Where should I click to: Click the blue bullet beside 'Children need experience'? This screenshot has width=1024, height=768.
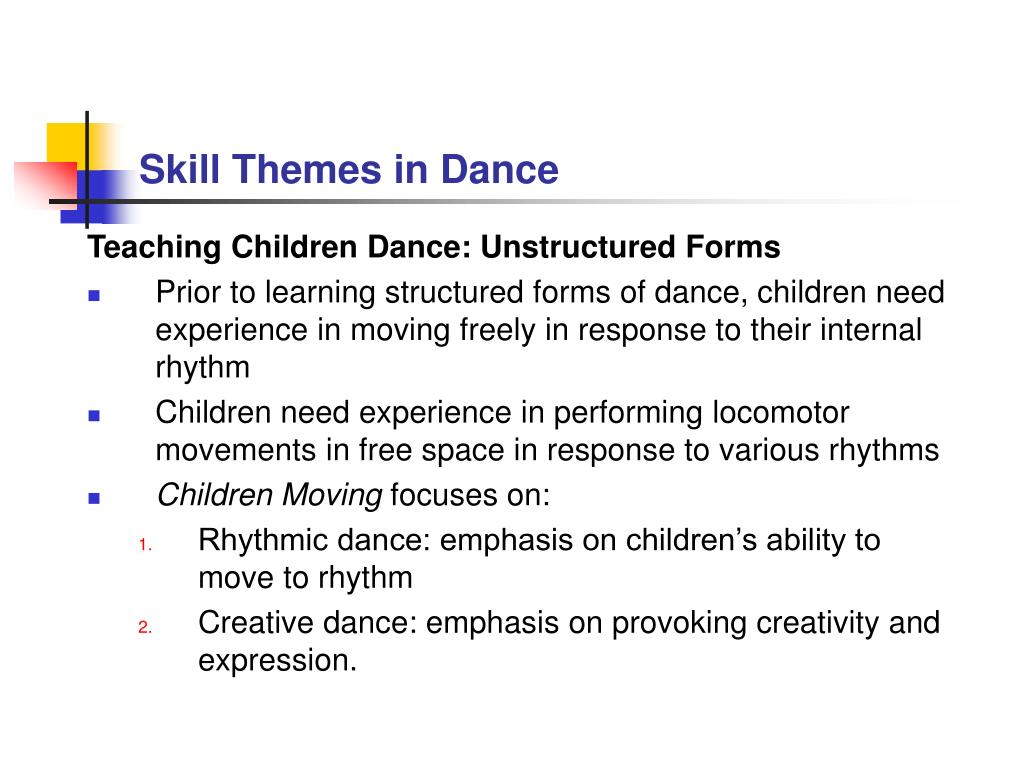click(94, 415)
